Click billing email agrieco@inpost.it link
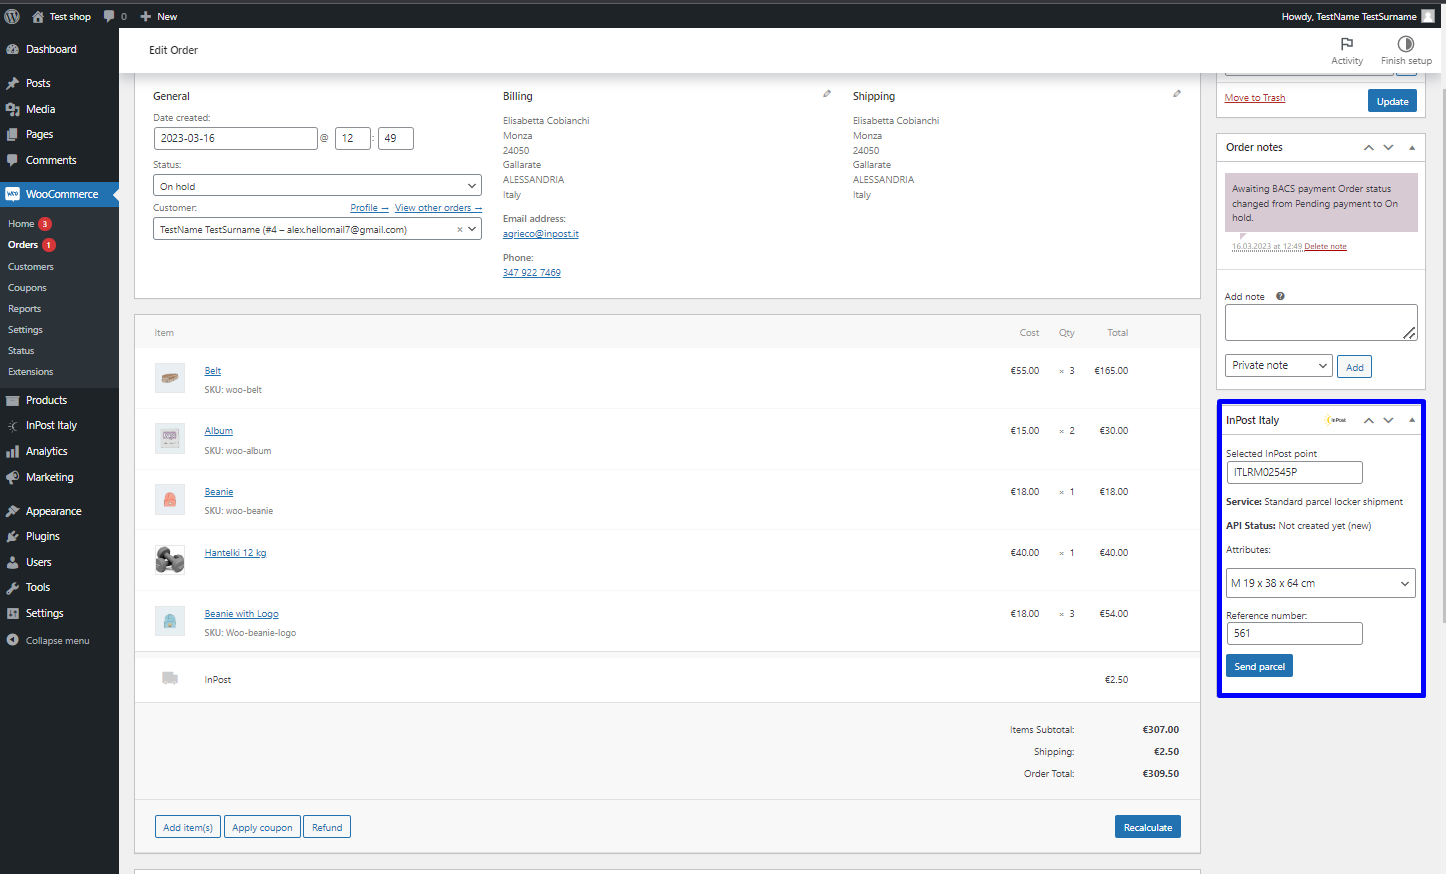1446x874 pixels. (541, 234)
